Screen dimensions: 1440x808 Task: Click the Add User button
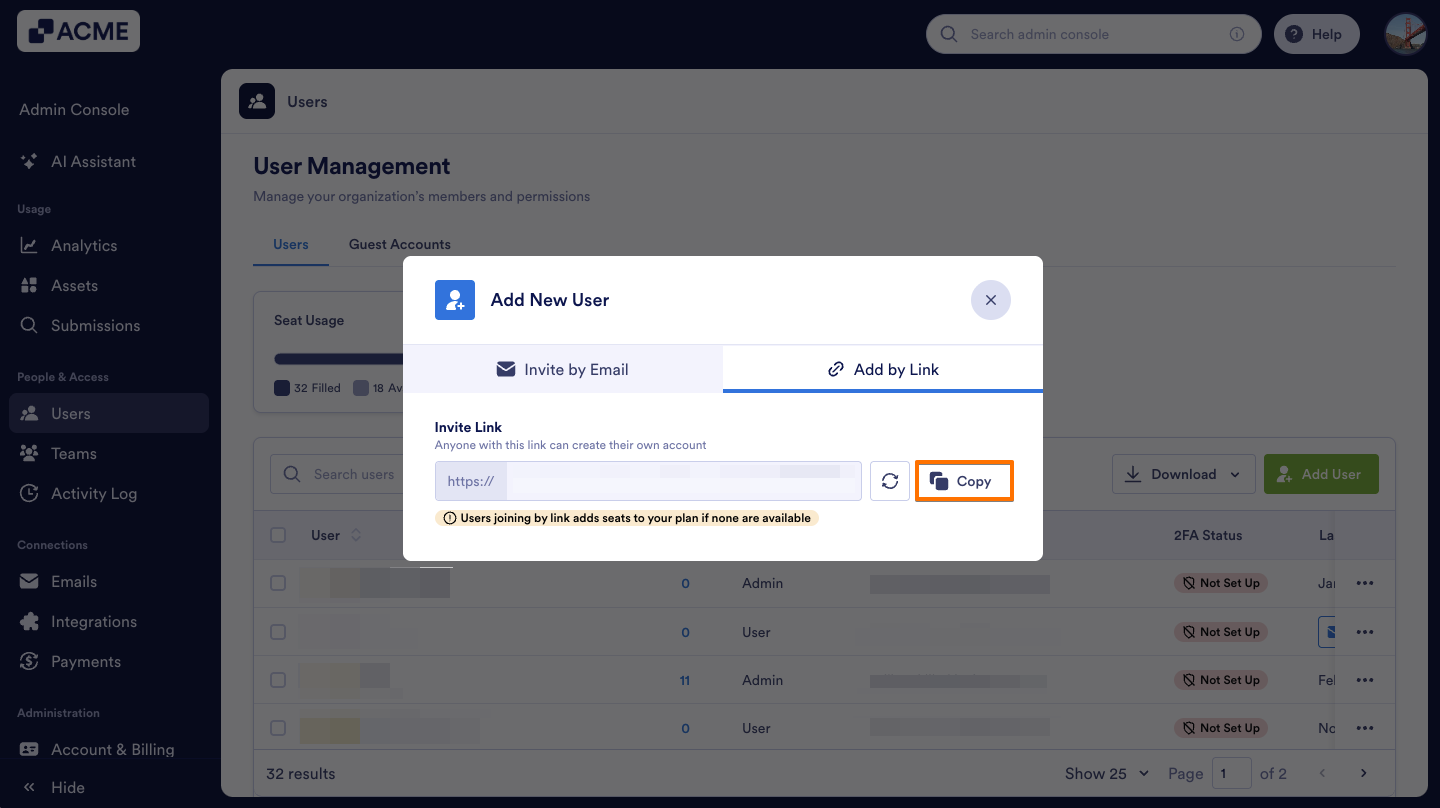pyautogui.click(x=1321, y=473)
